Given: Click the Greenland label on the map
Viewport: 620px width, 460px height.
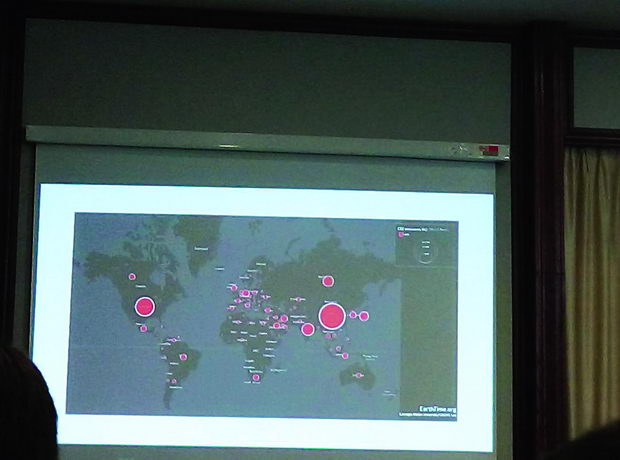Looking at the screenshot, I should [x=201, y=248].
